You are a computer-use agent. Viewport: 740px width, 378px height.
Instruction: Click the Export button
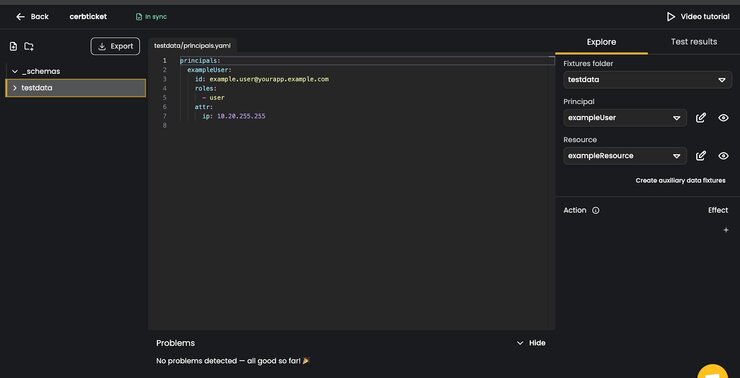pyautogui.click(x=115, y=46)
